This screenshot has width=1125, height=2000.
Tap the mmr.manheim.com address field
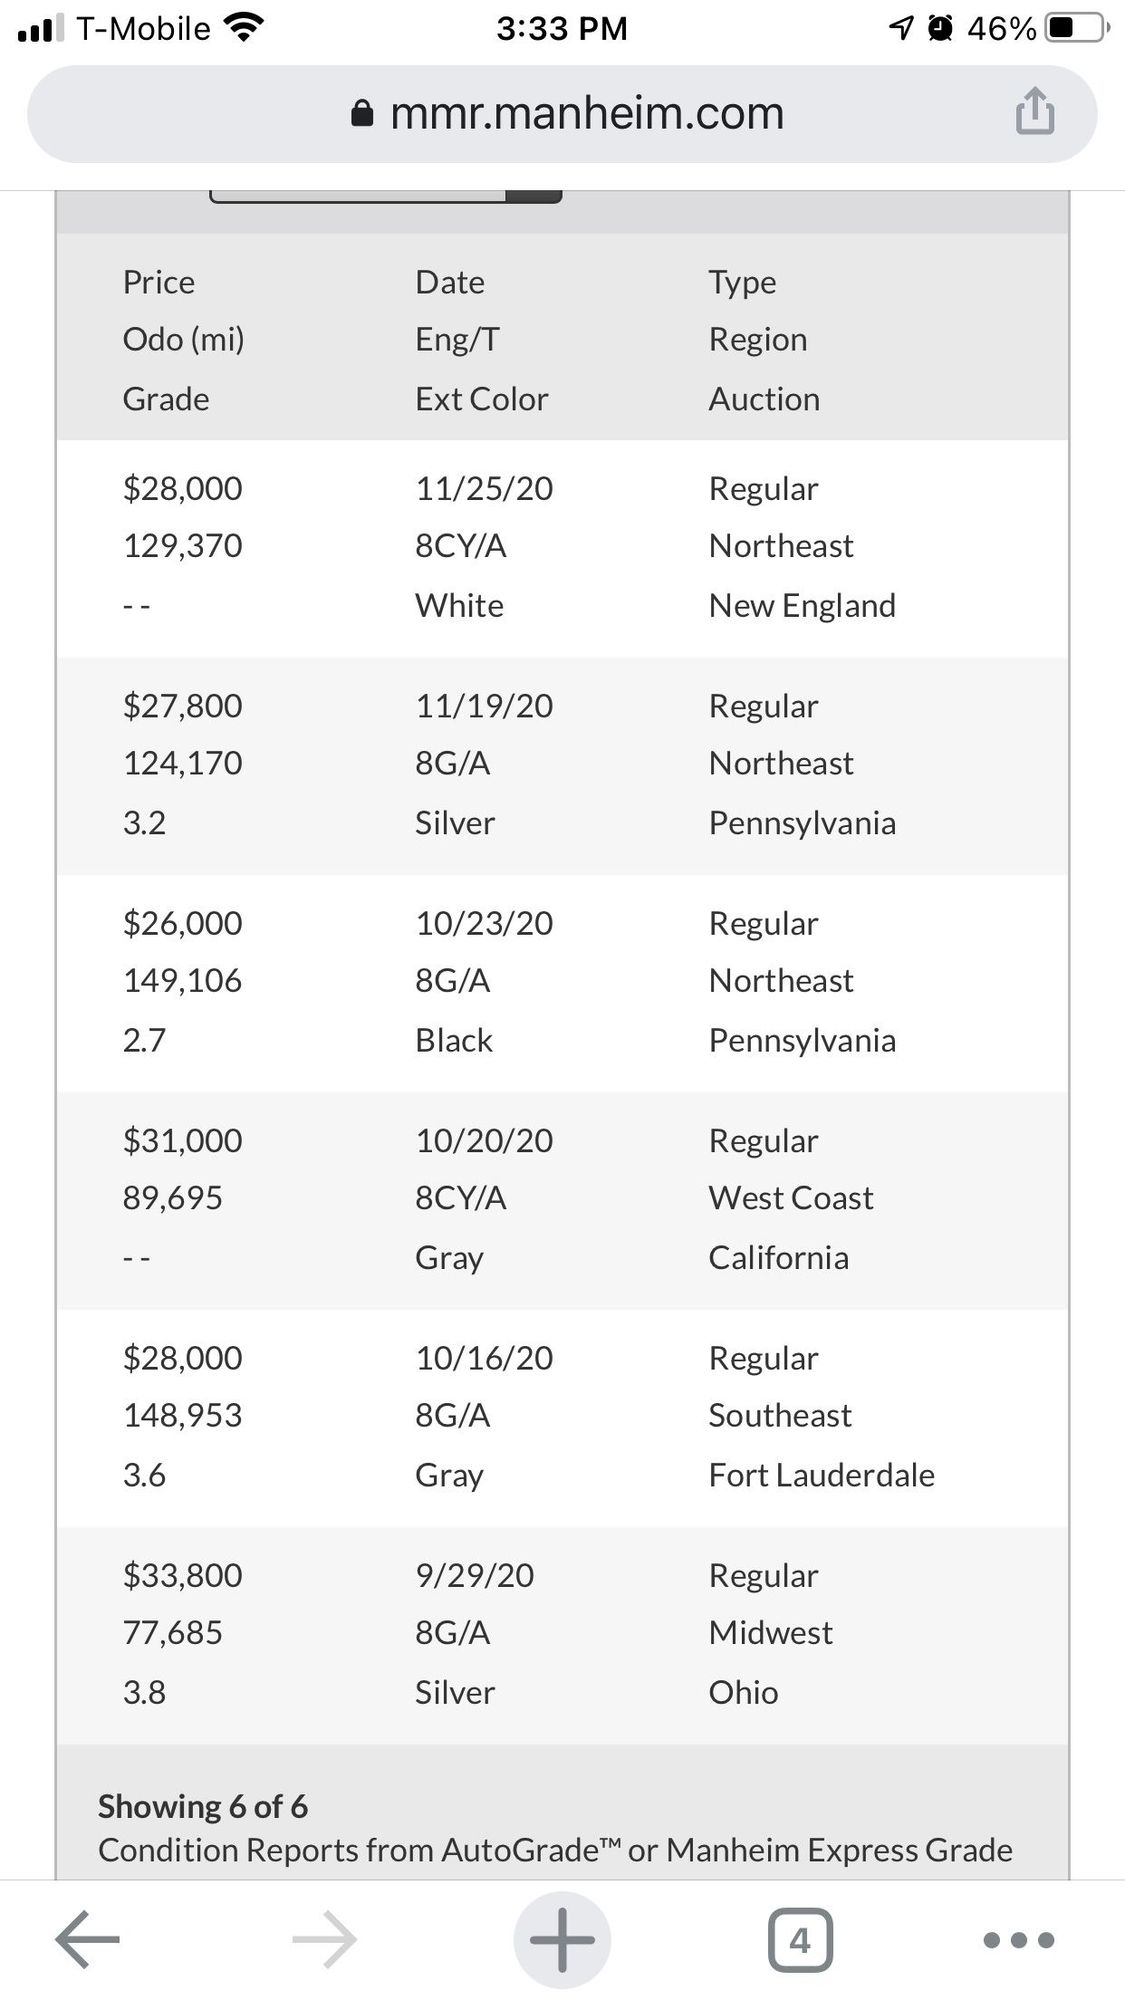(x=562, y=114)
